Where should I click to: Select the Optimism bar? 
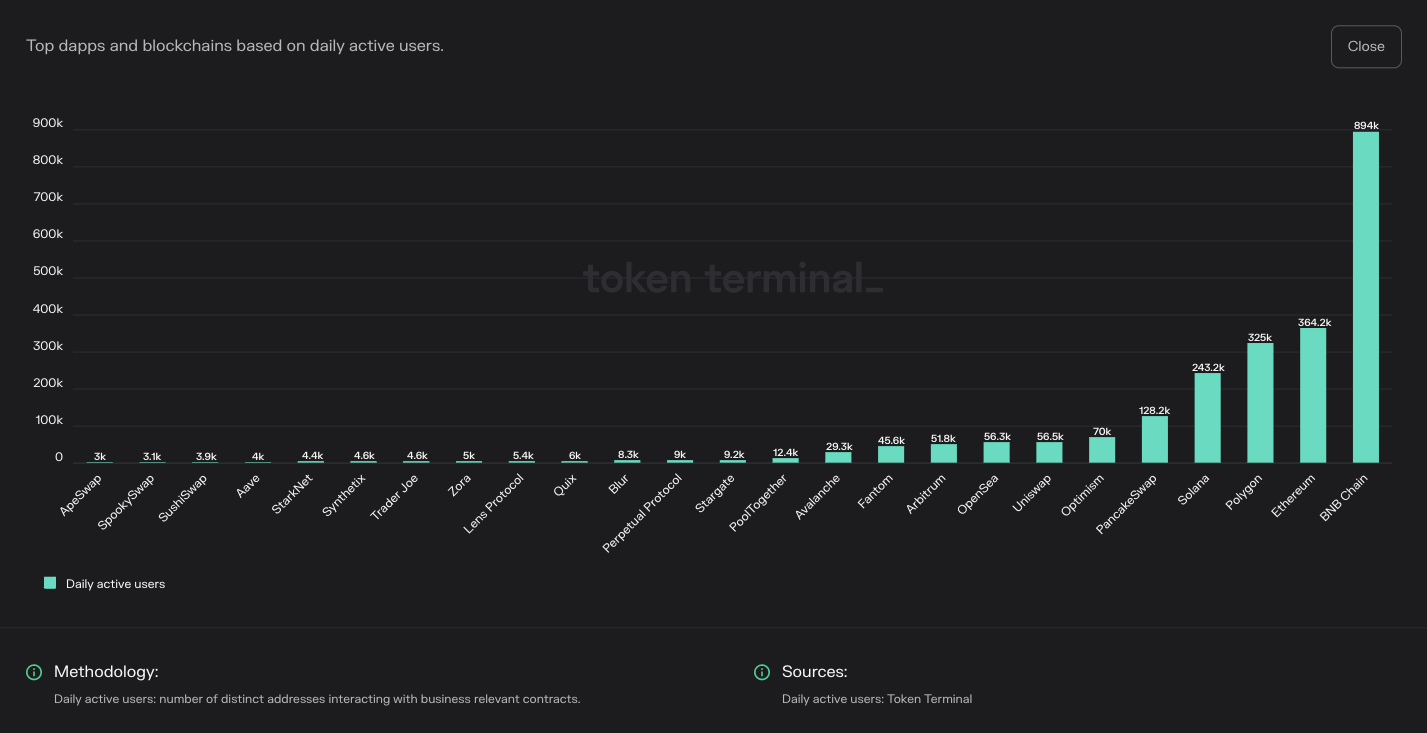[x=1102, y=450]
